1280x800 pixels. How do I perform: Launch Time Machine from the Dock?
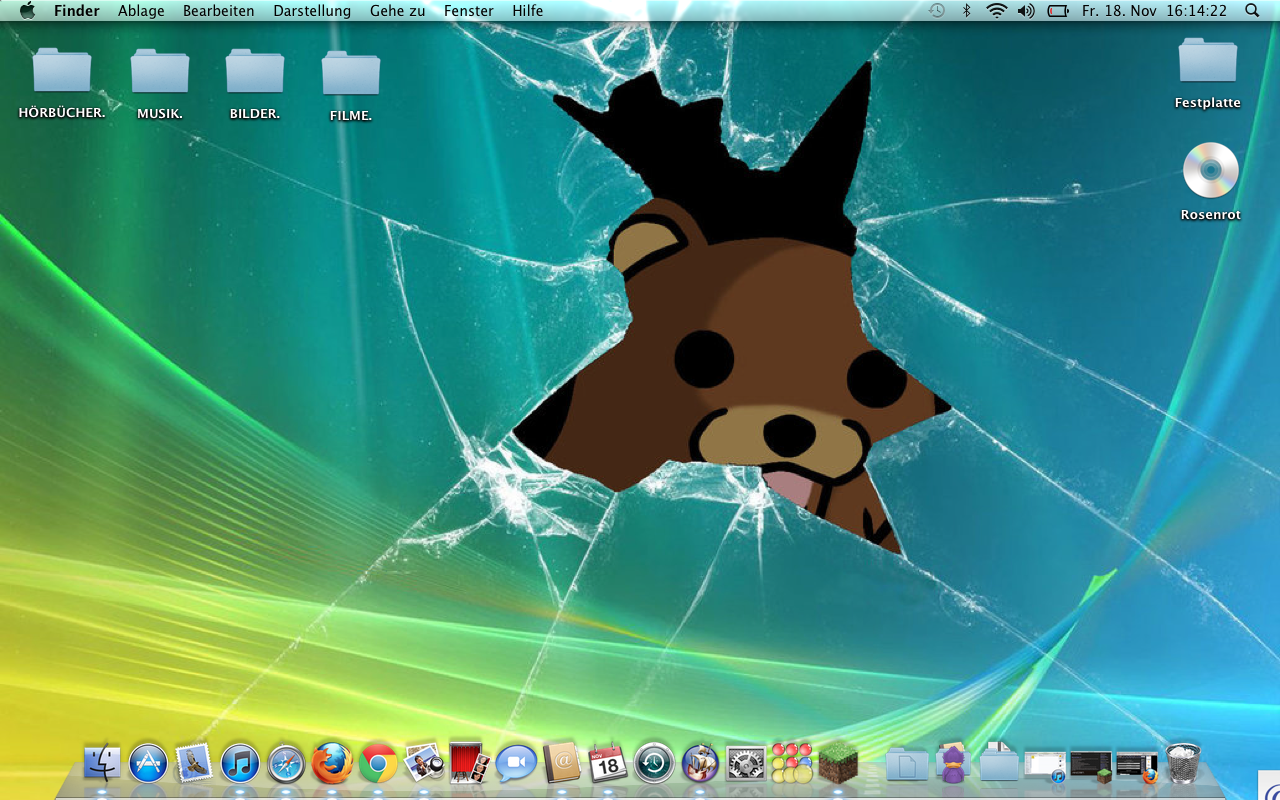(x=654, y=765)
